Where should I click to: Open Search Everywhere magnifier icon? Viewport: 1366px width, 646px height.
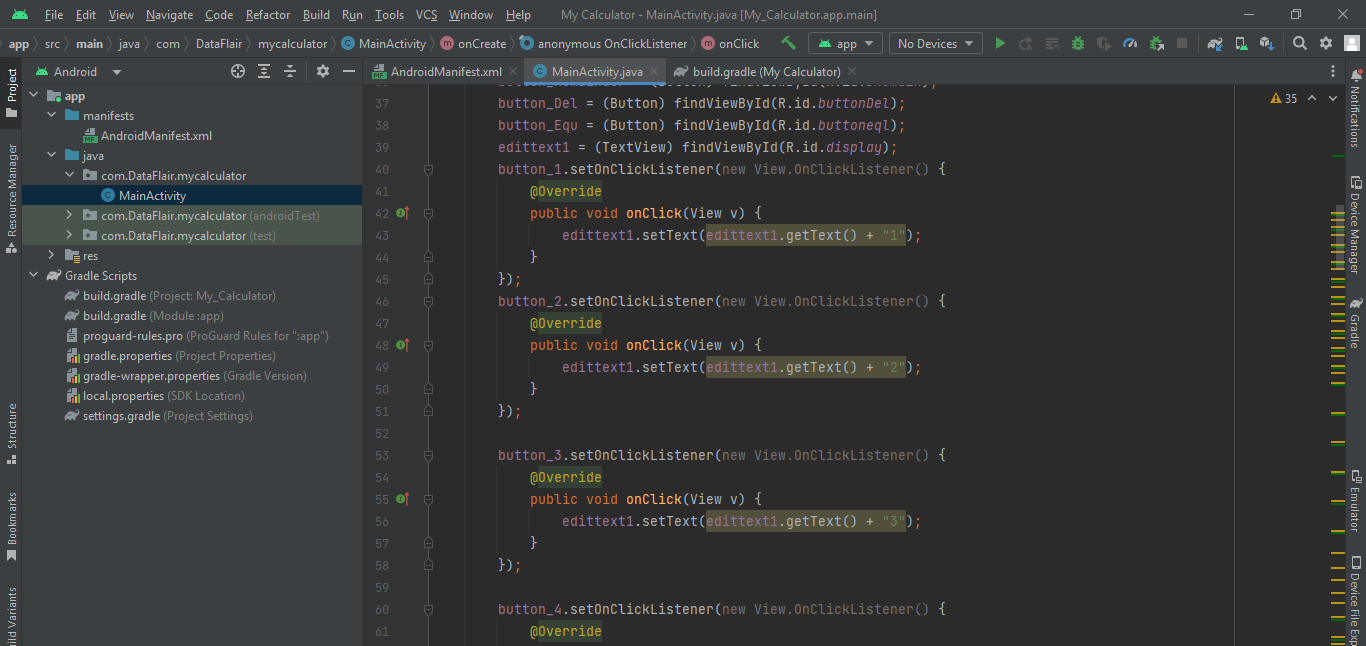[x=1299, y=43]
